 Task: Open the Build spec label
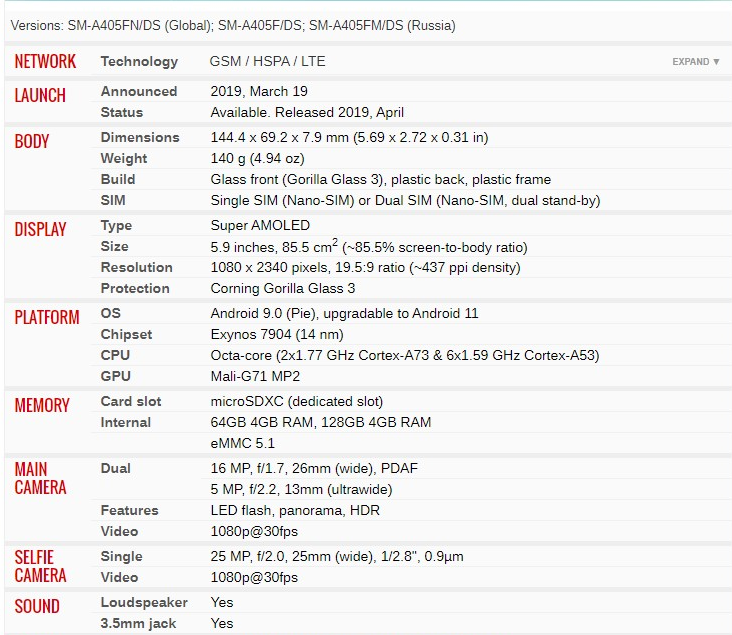click(118, 179)
